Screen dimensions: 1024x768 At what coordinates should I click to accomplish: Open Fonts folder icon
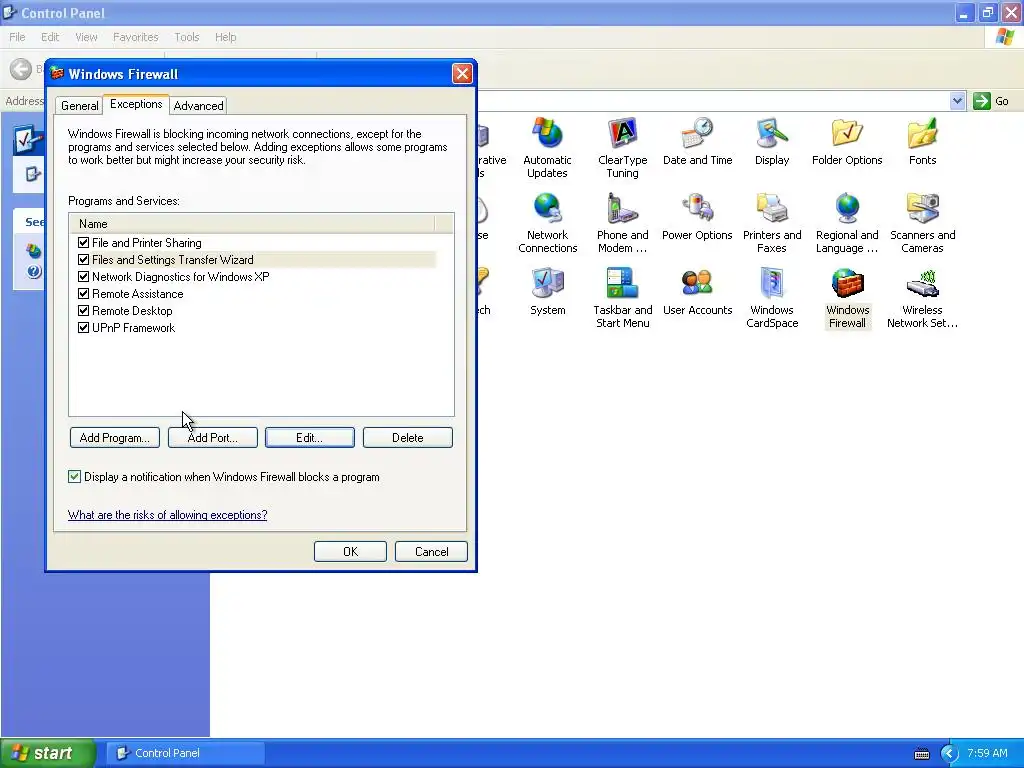tap(922, 142)
